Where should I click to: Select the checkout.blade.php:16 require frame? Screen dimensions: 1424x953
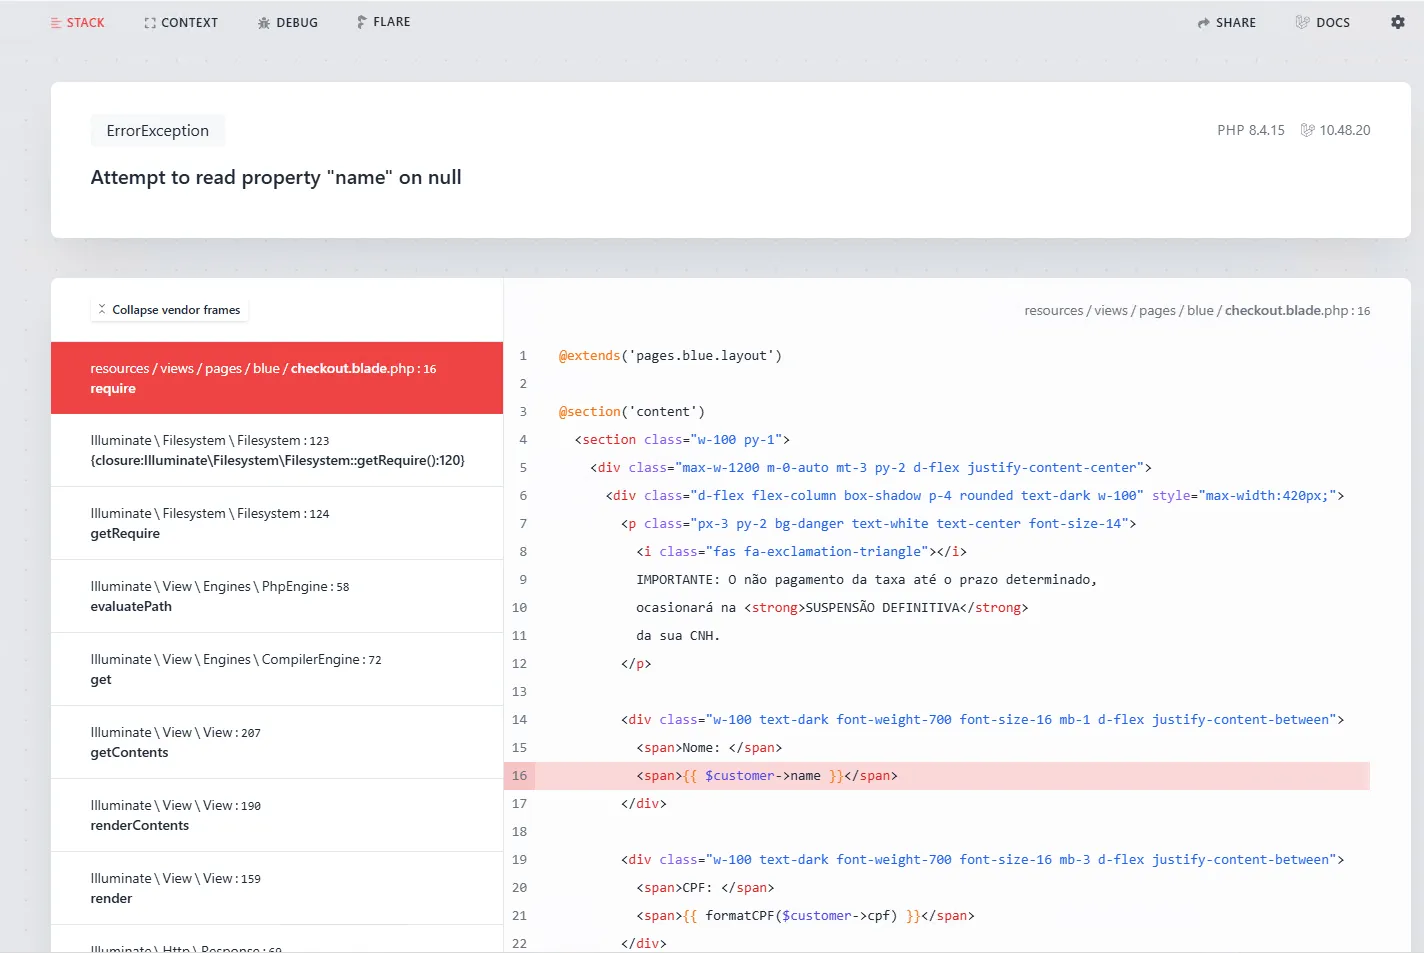[276, 378]
